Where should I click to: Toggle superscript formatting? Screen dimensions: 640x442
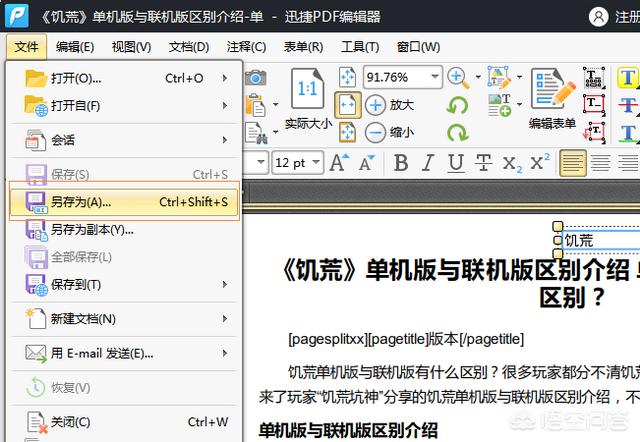(x=540, y=162)
